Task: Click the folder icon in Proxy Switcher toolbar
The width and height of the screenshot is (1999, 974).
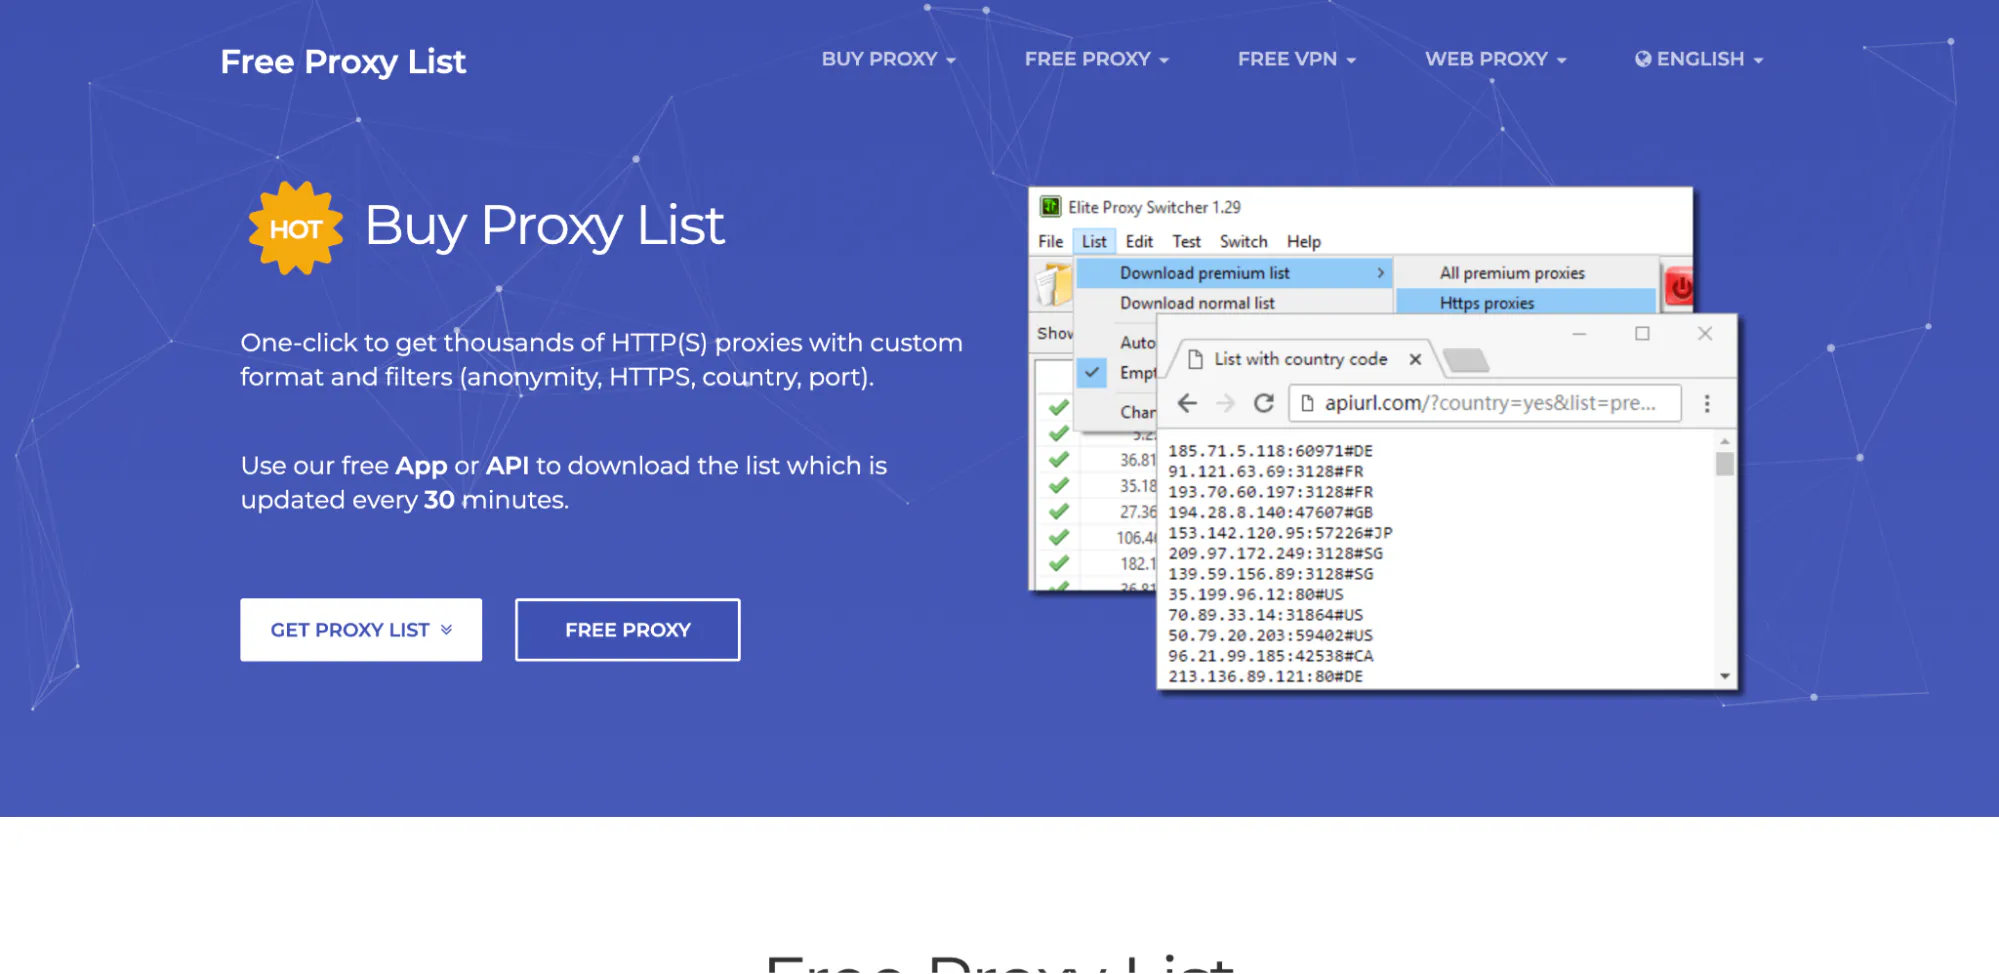Action: pyautogui.click(x=1053, y=286)
